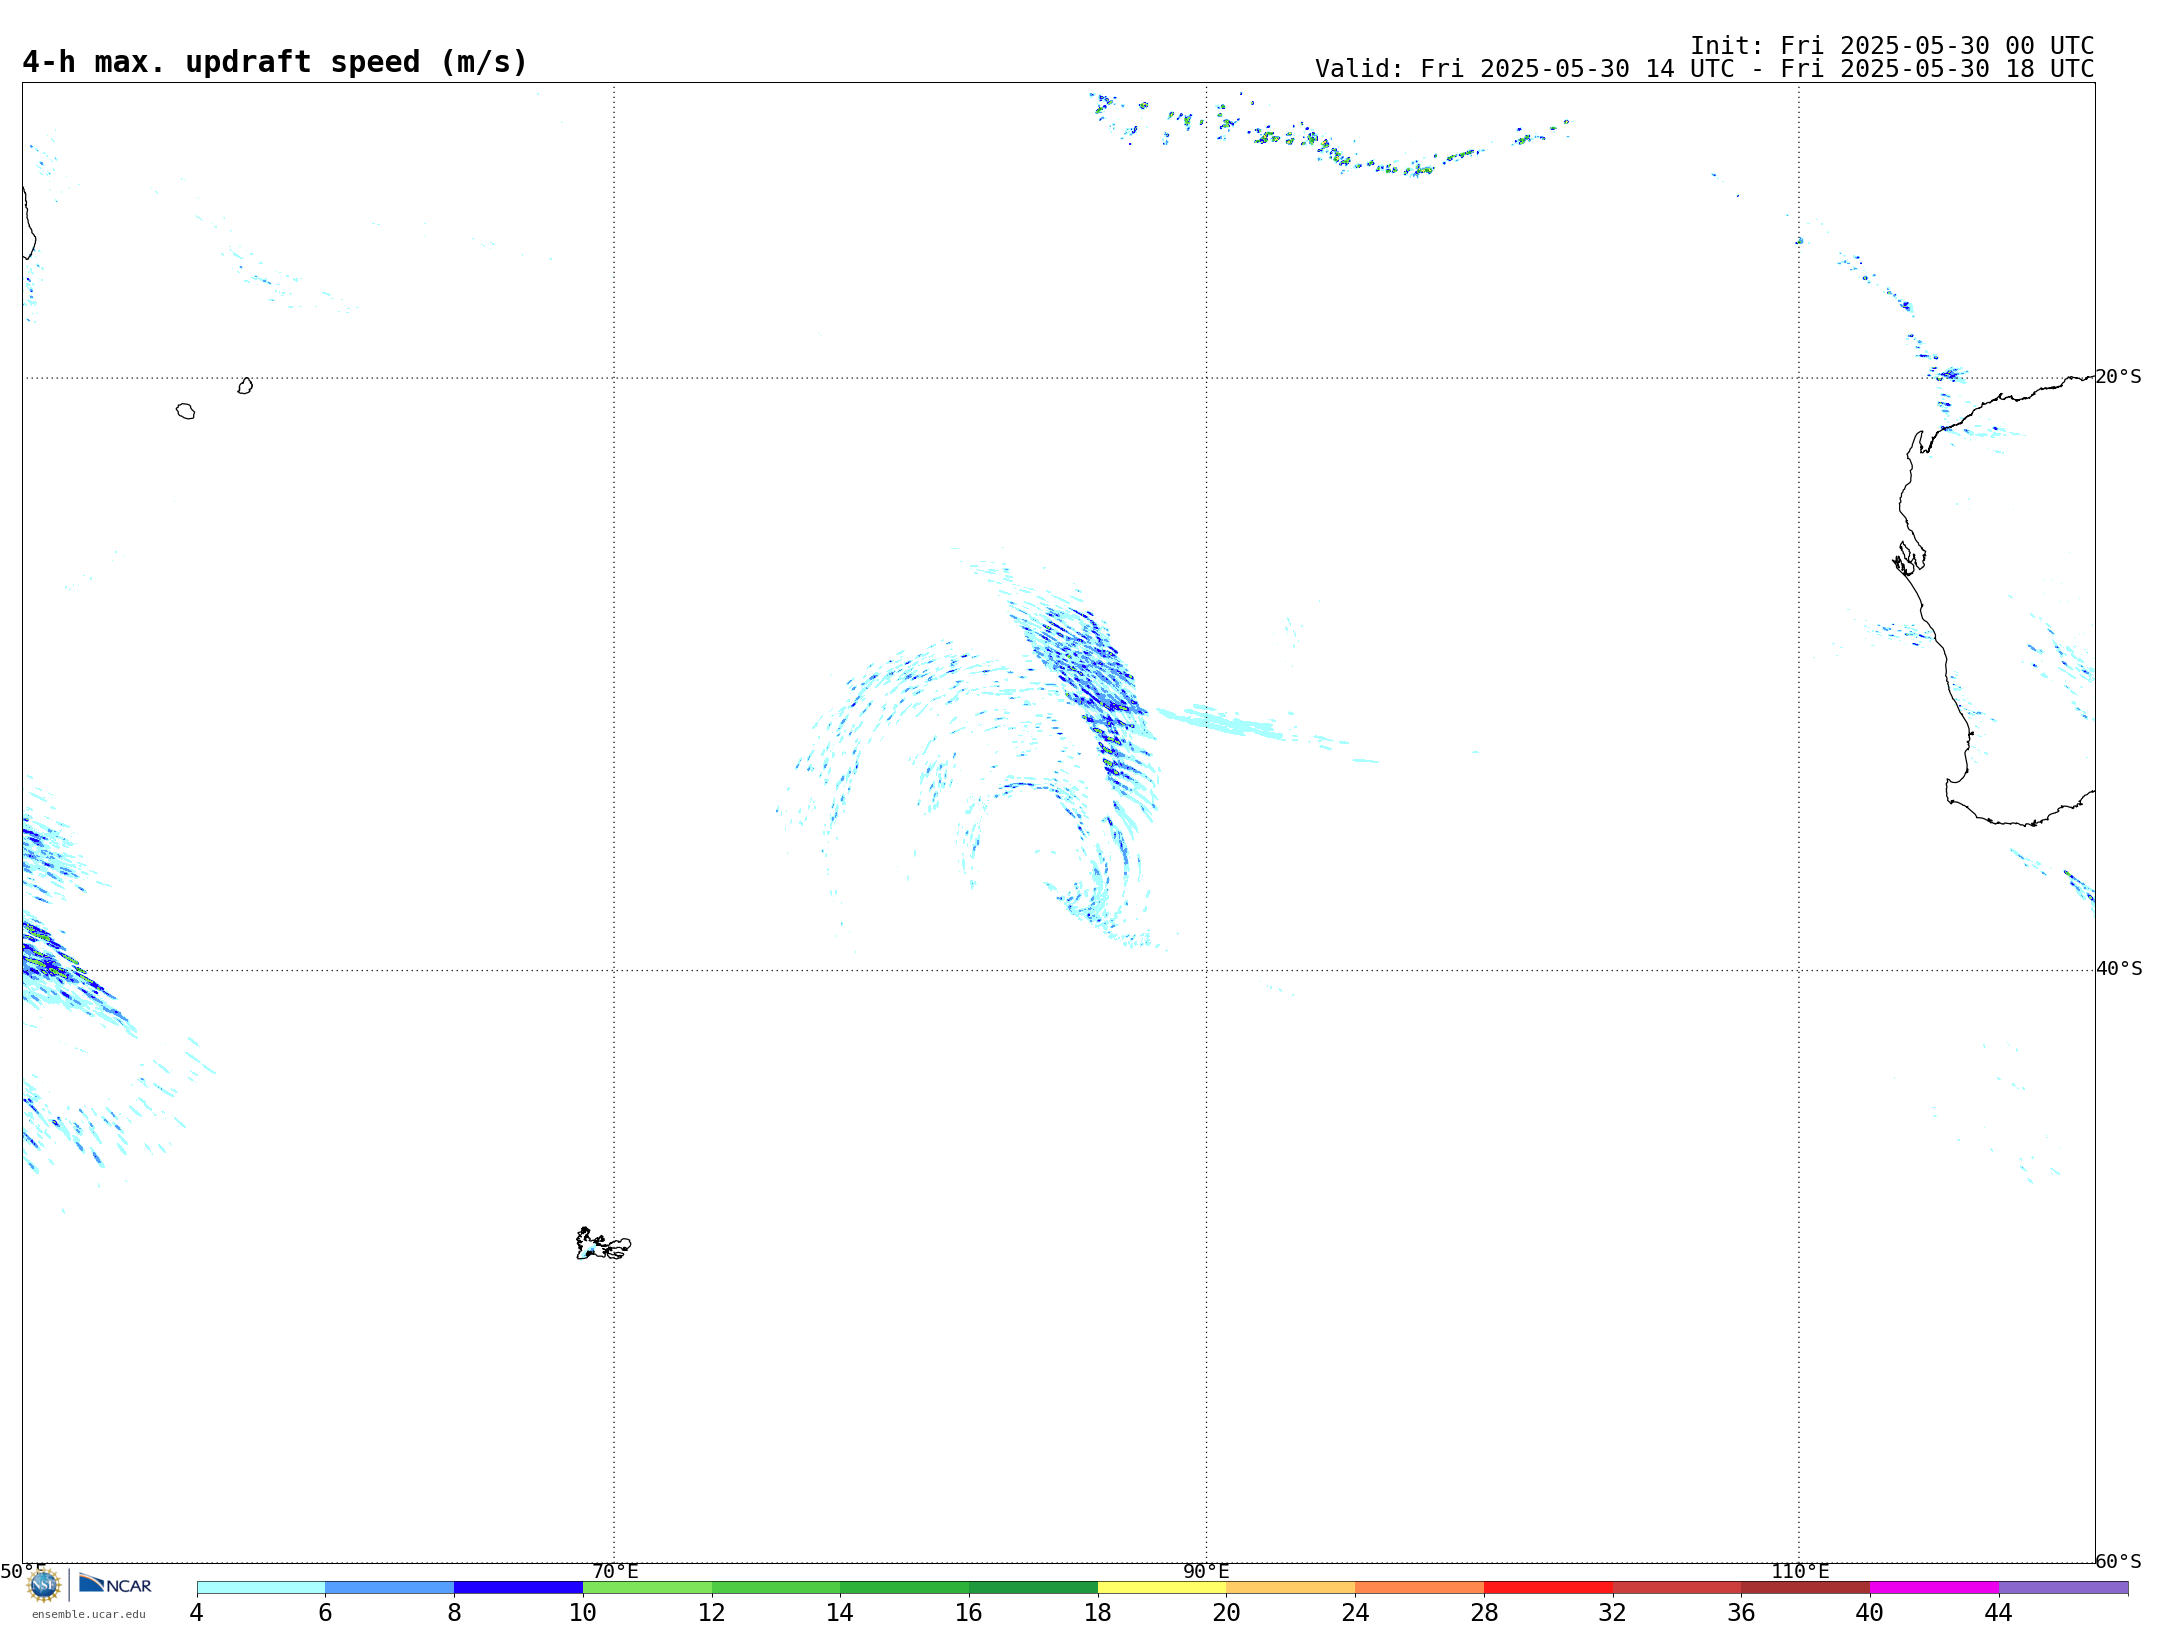This screenshot has height=1626, width=2160.
Task: Click the 40°S latitude label
Action: pyautogui.click(x=2119, y=969)
